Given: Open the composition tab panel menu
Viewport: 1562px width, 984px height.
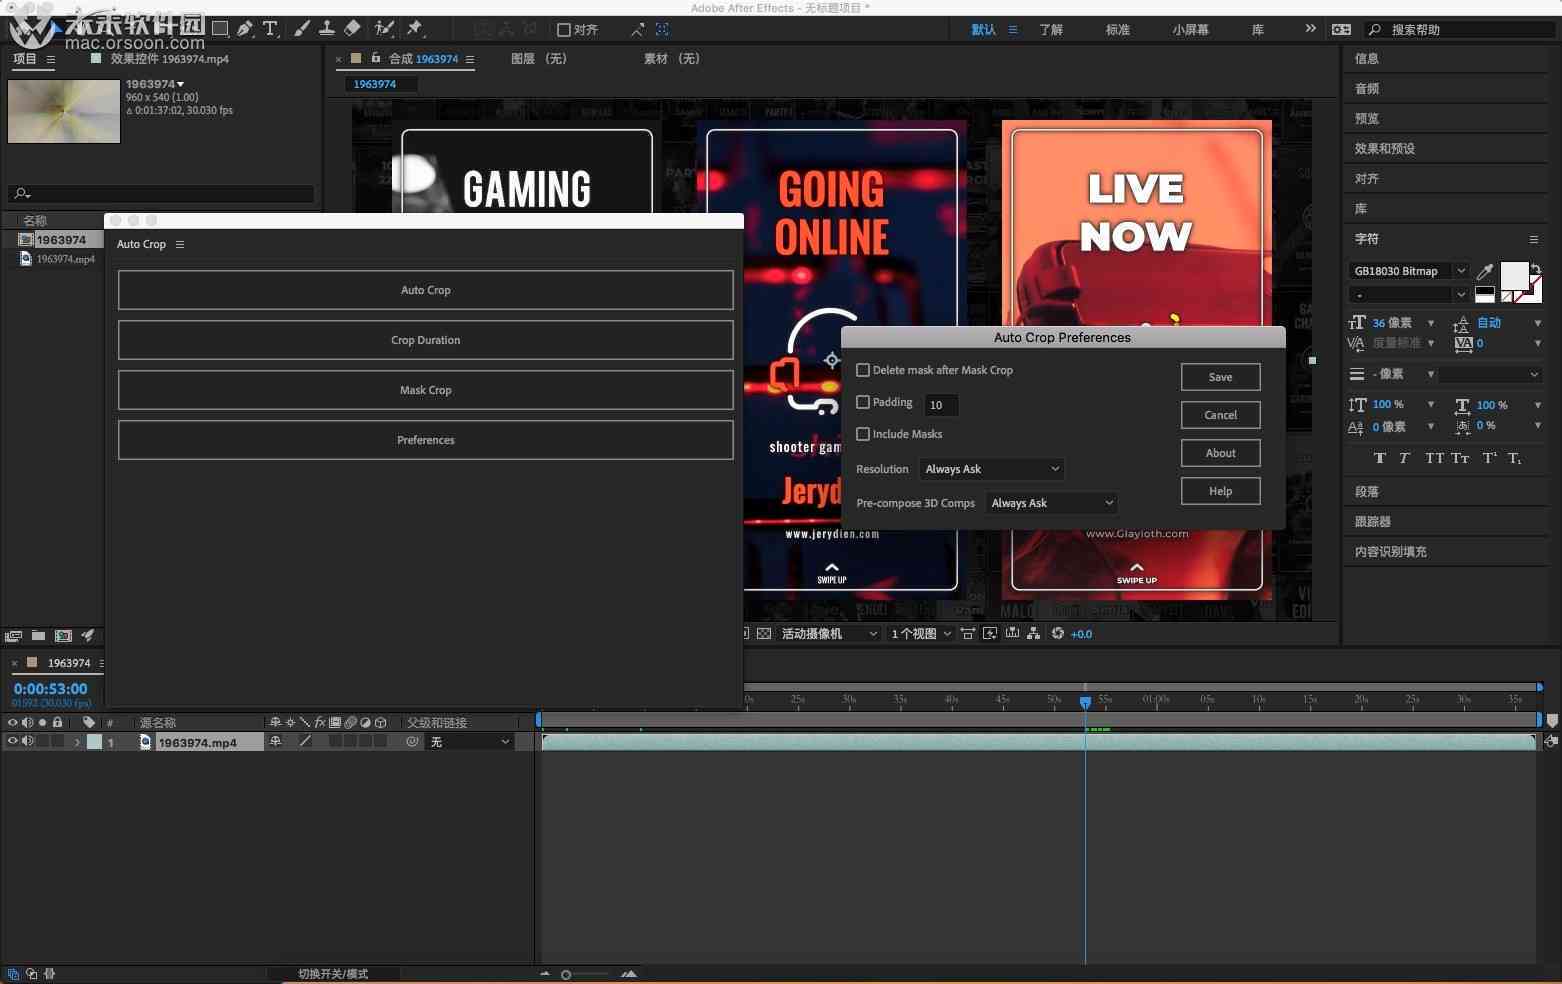Looking at the screenshot, I should [470, 59].
